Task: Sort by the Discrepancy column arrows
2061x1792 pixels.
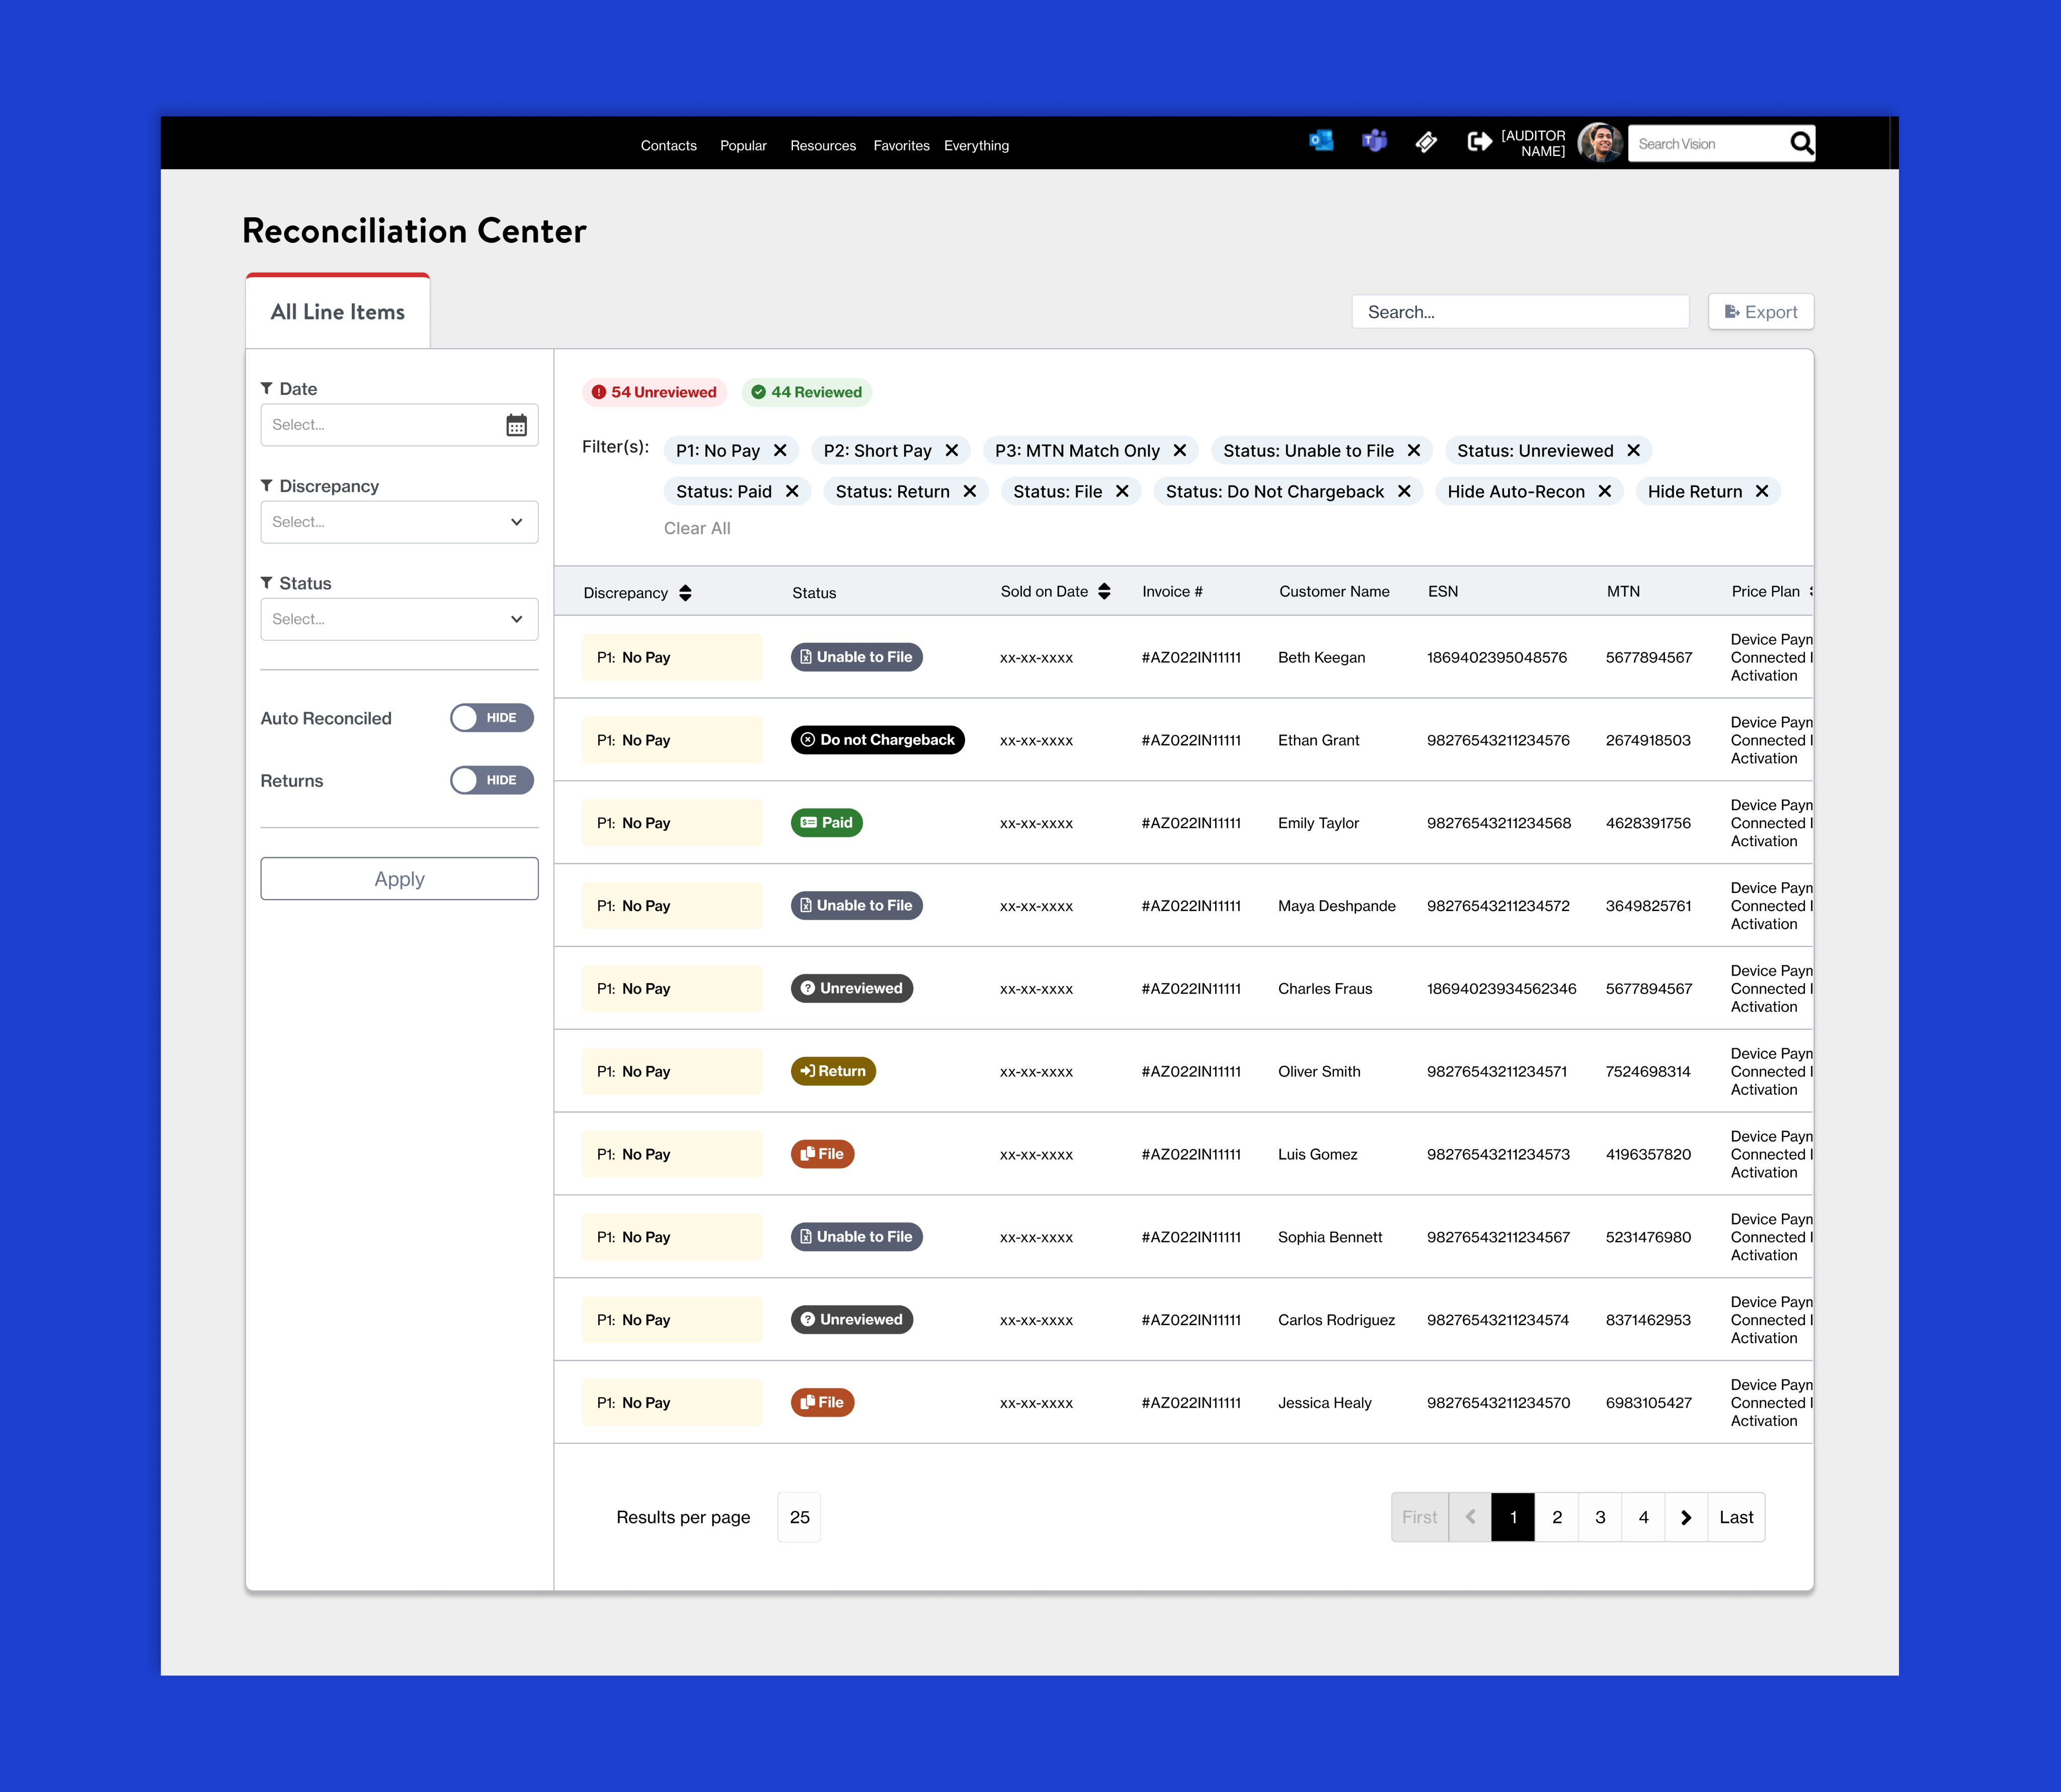Action: pos(685,593)
